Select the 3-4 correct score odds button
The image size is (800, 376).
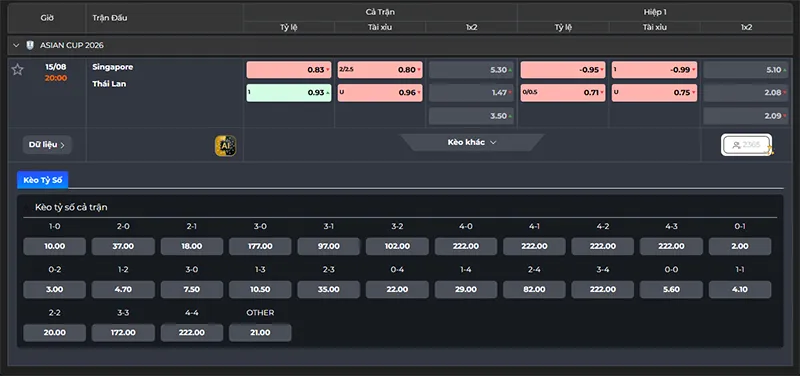[603, 290]
